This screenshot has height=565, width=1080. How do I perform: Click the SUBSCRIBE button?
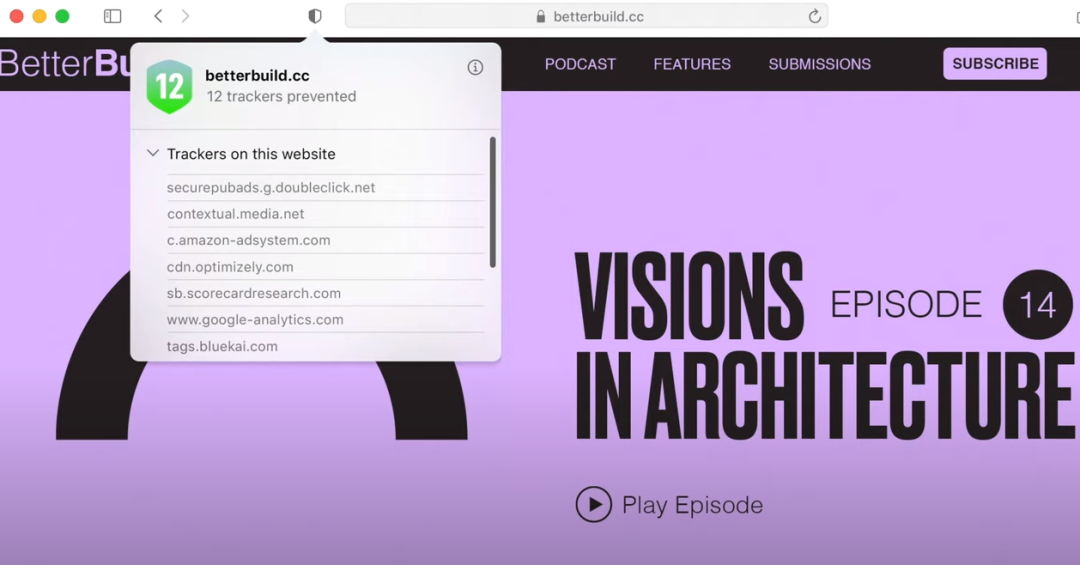point(995,63)
